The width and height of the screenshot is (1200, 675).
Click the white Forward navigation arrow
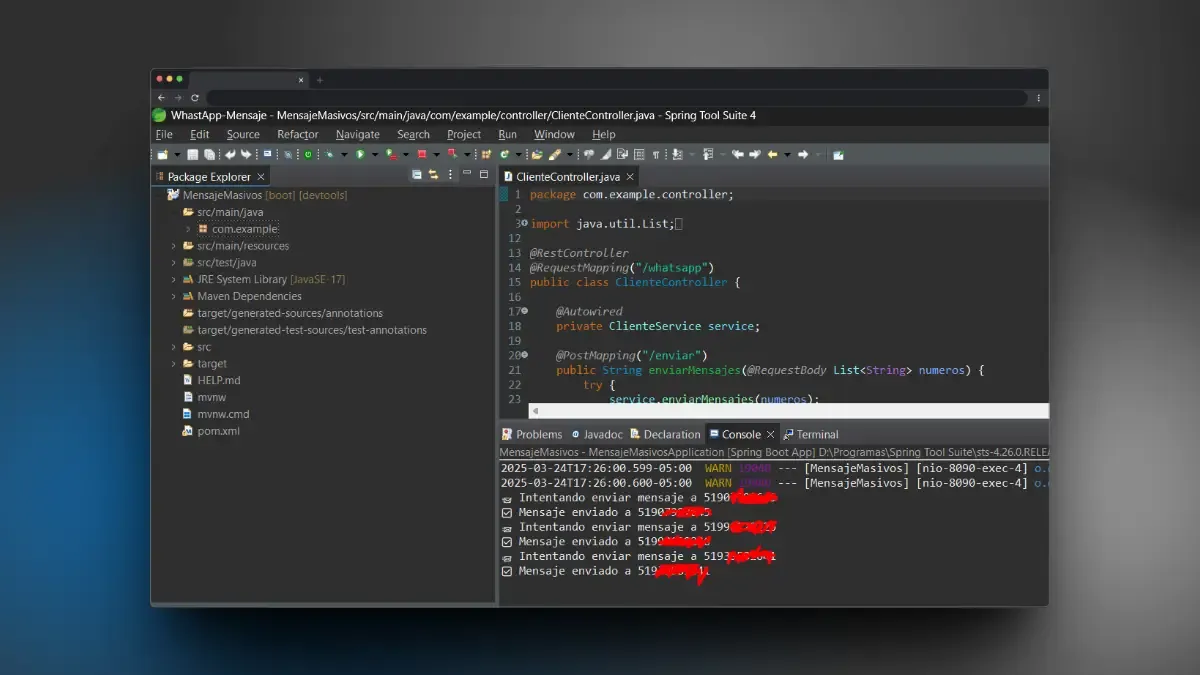803,155
